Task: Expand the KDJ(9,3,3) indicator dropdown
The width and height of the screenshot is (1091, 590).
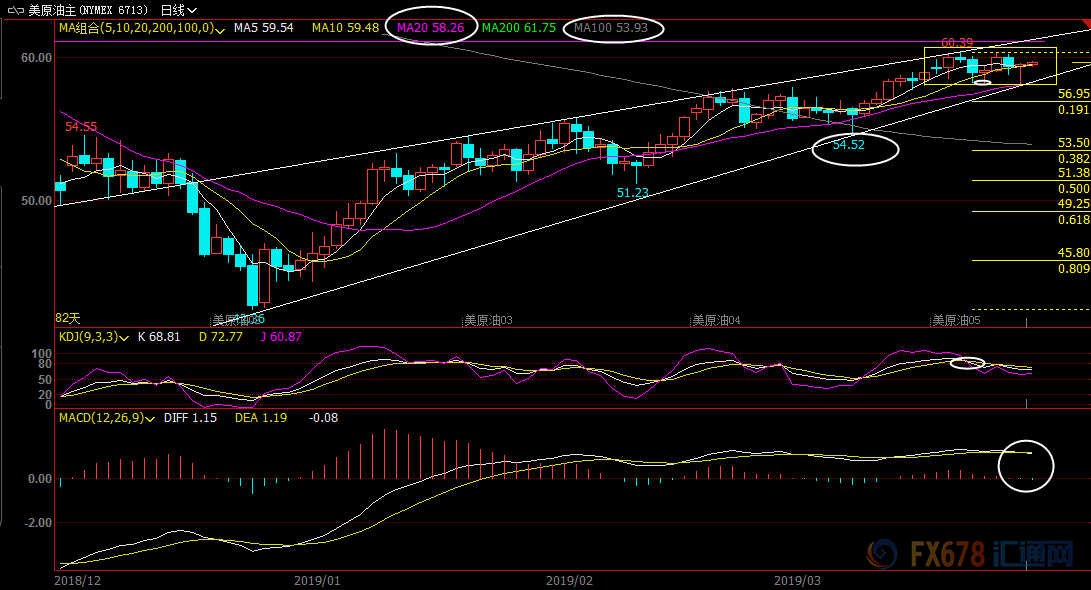Action: (x=124, y=337)
